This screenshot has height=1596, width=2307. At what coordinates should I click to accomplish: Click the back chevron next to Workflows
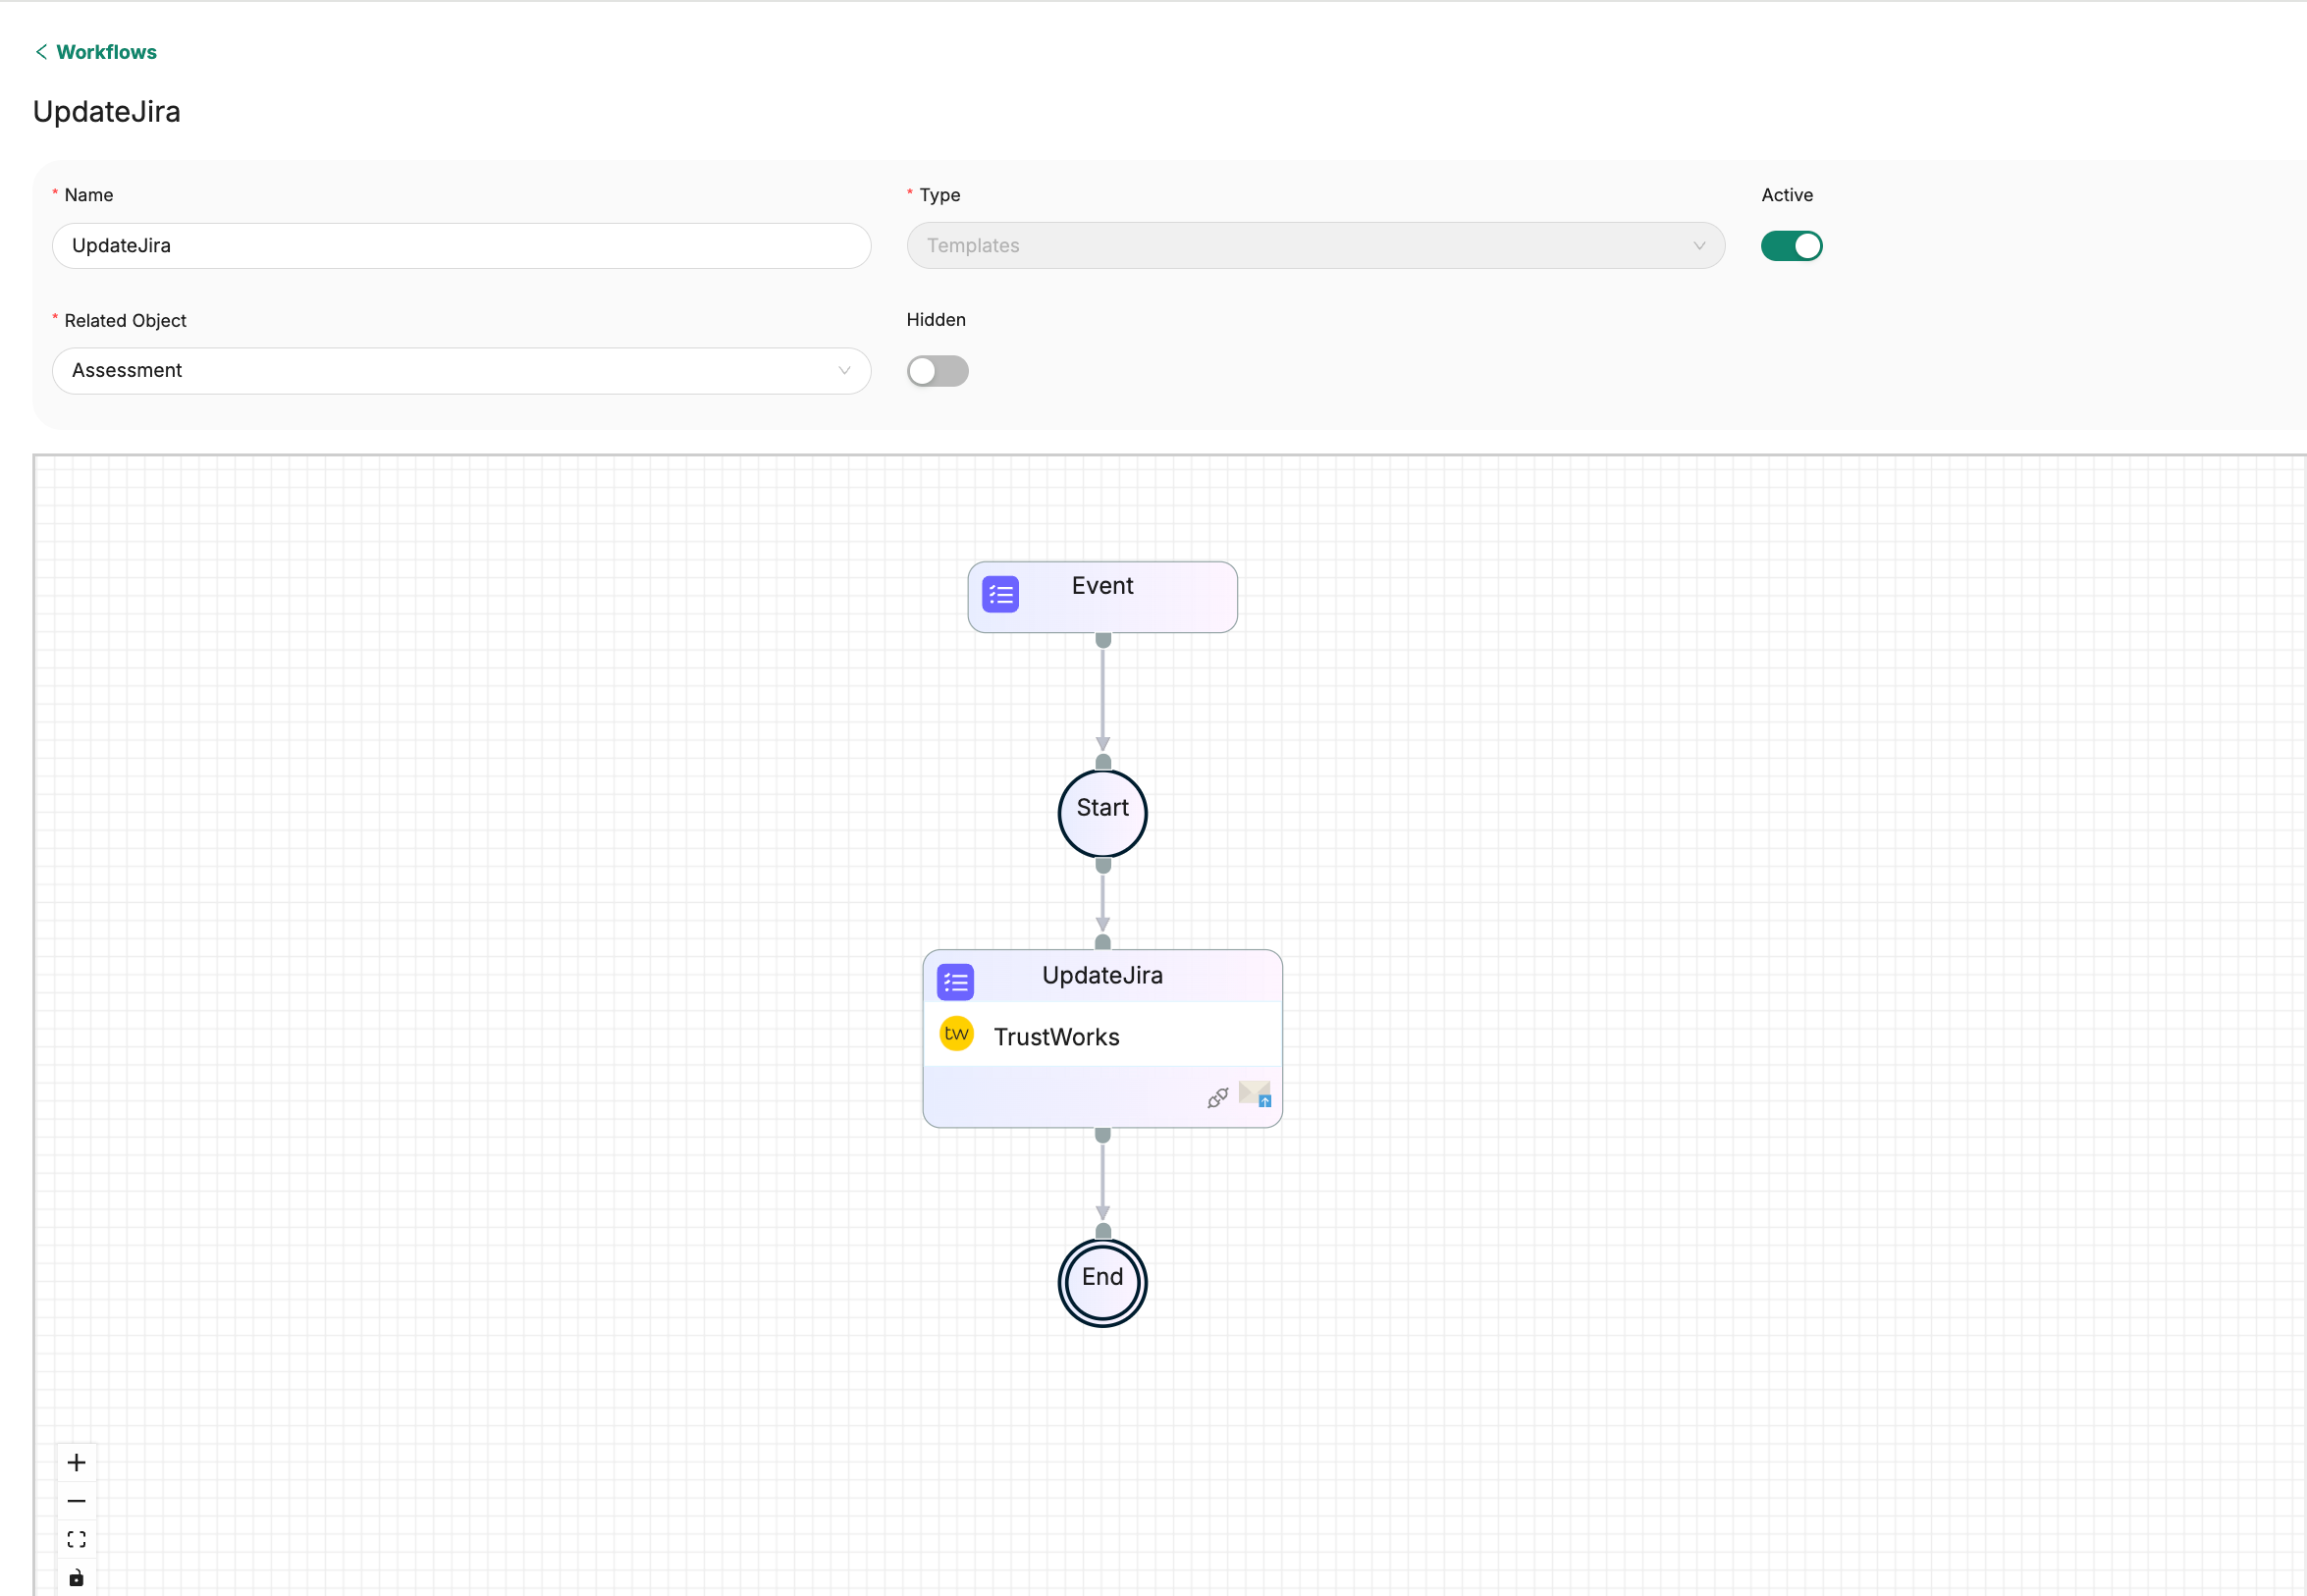tap(41, 52)
